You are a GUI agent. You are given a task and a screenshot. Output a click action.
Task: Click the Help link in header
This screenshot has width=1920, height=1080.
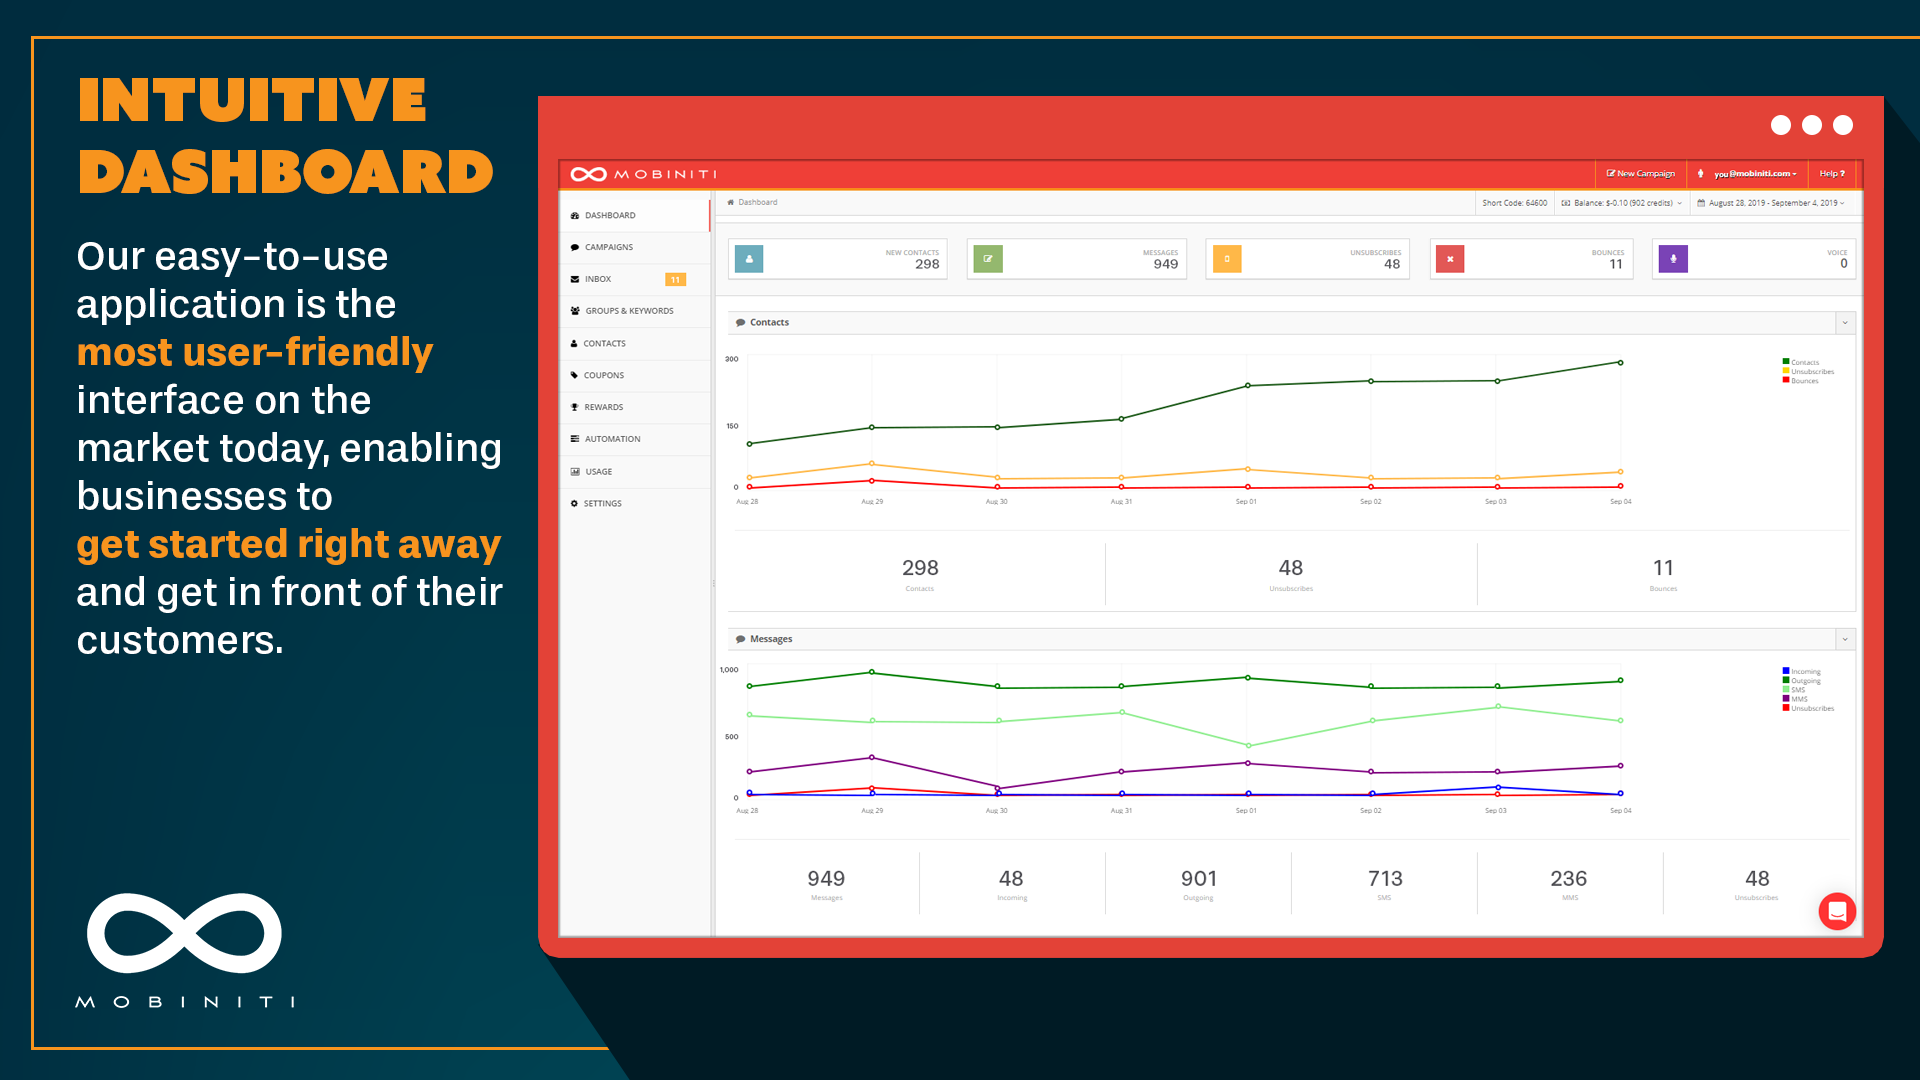[1831, 174]
